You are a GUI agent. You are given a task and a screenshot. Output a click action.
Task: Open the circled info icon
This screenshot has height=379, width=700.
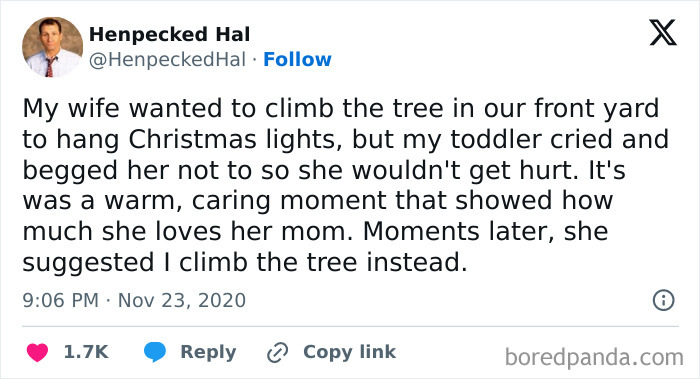[x=663, y=300]
